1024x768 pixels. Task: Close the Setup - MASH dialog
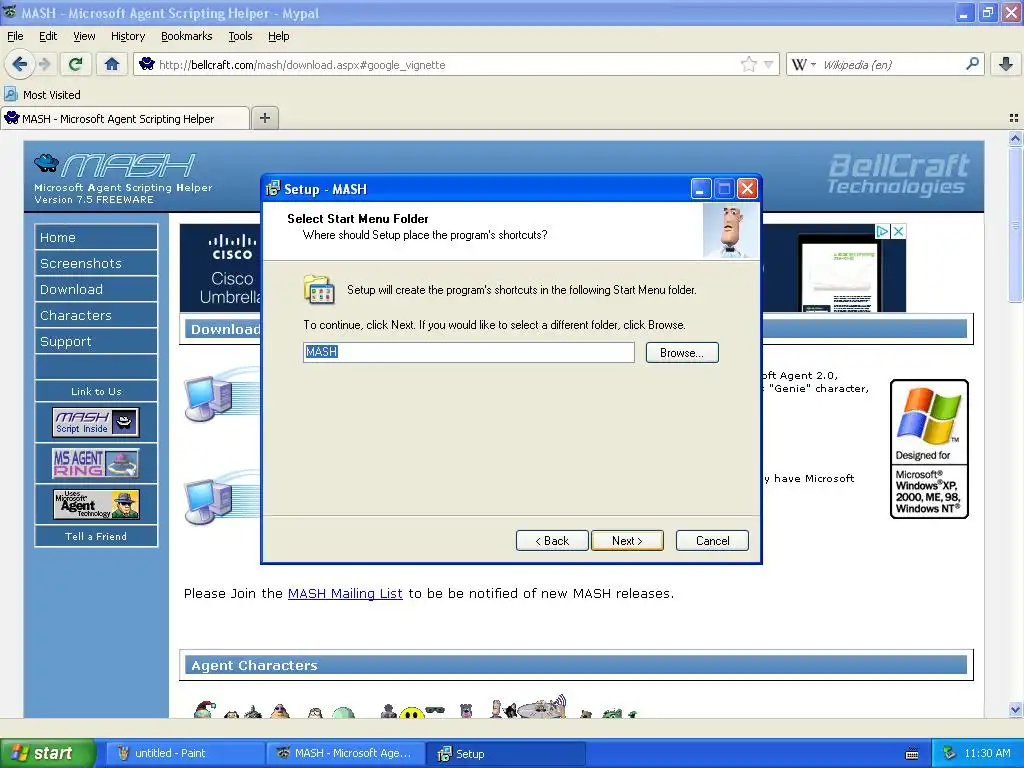tap(747, 189)
